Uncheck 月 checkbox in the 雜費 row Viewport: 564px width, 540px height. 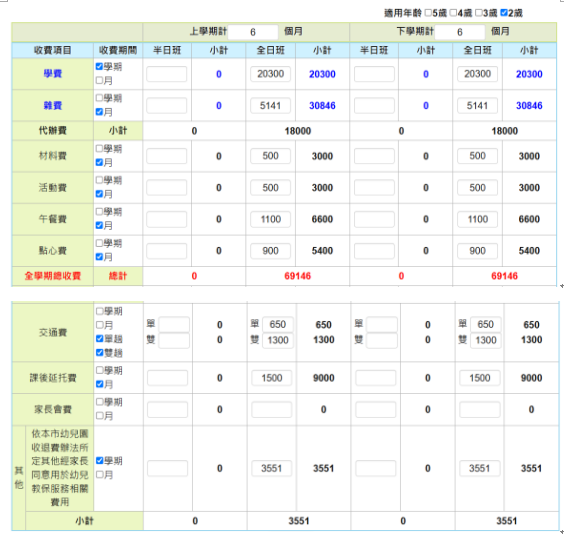99,112
